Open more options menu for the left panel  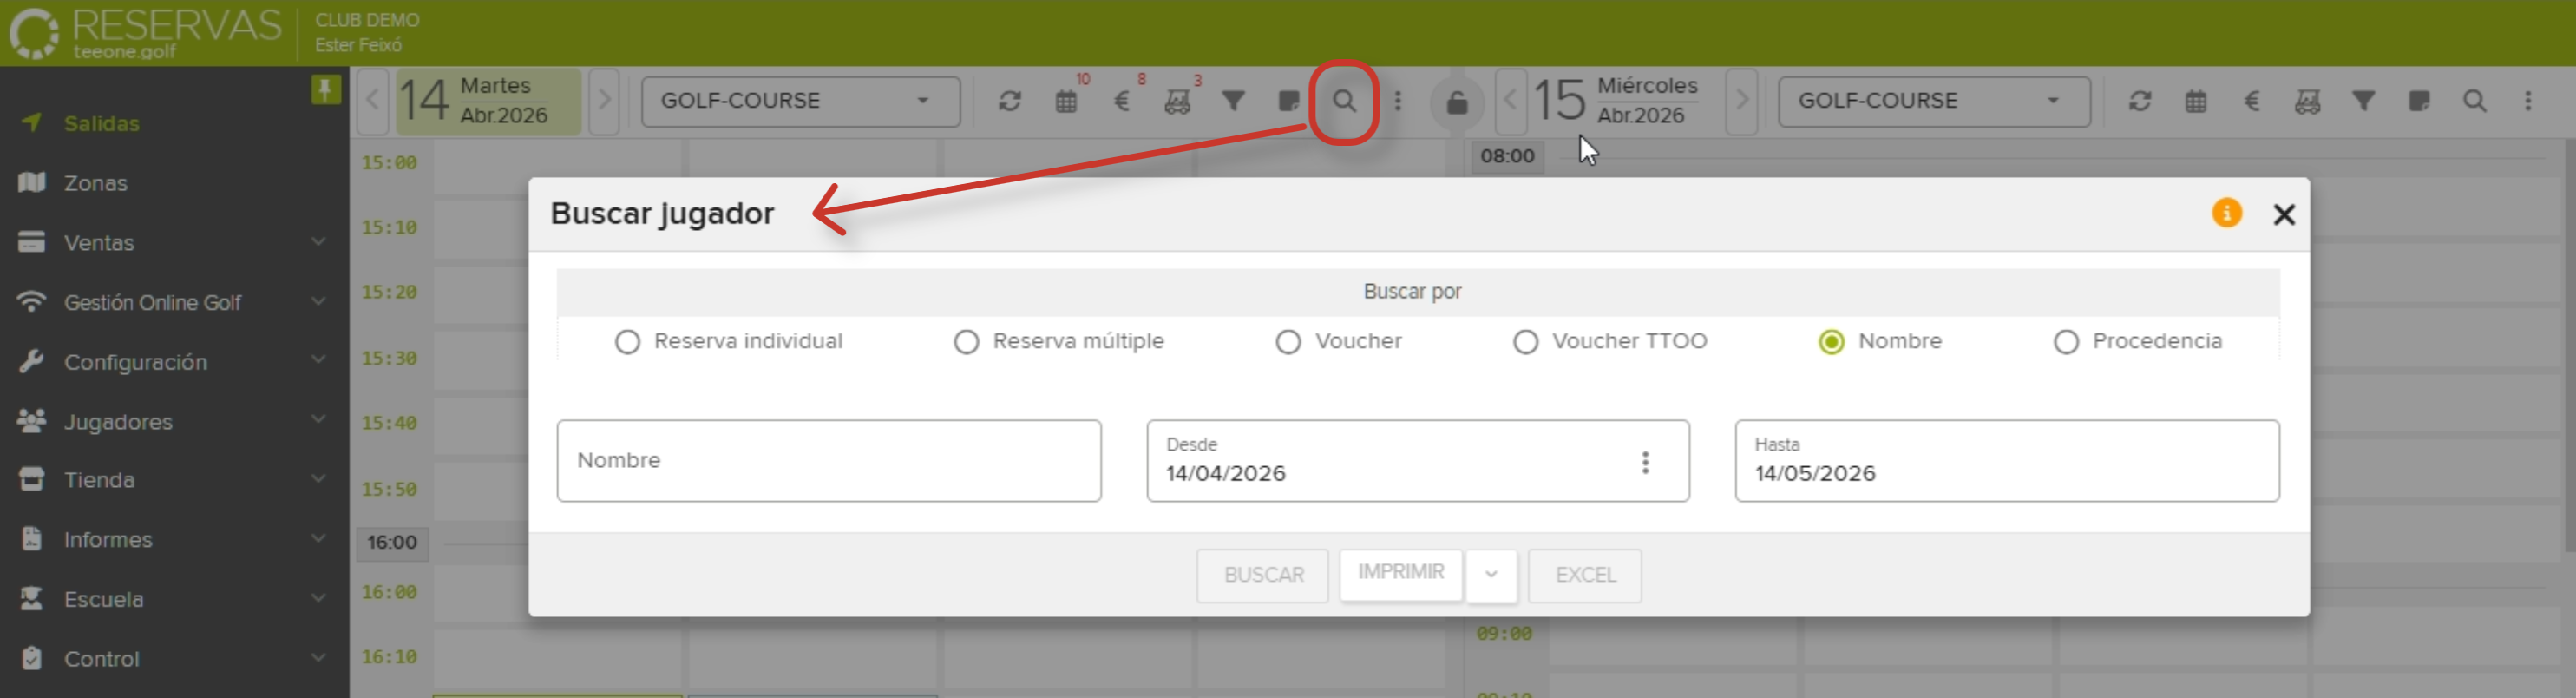pyautogui.click(x=1398, y=101)
